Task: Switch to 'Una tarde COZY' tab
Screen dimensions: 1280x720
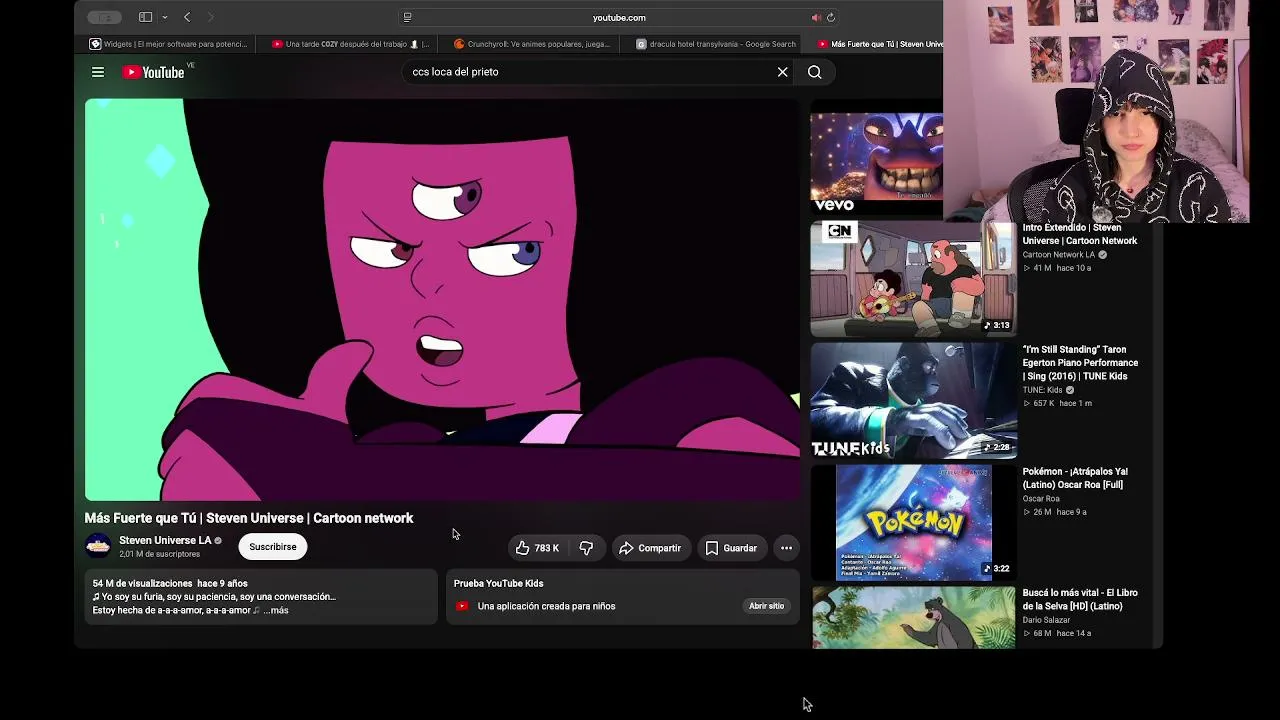Action: tap(351, 44)
